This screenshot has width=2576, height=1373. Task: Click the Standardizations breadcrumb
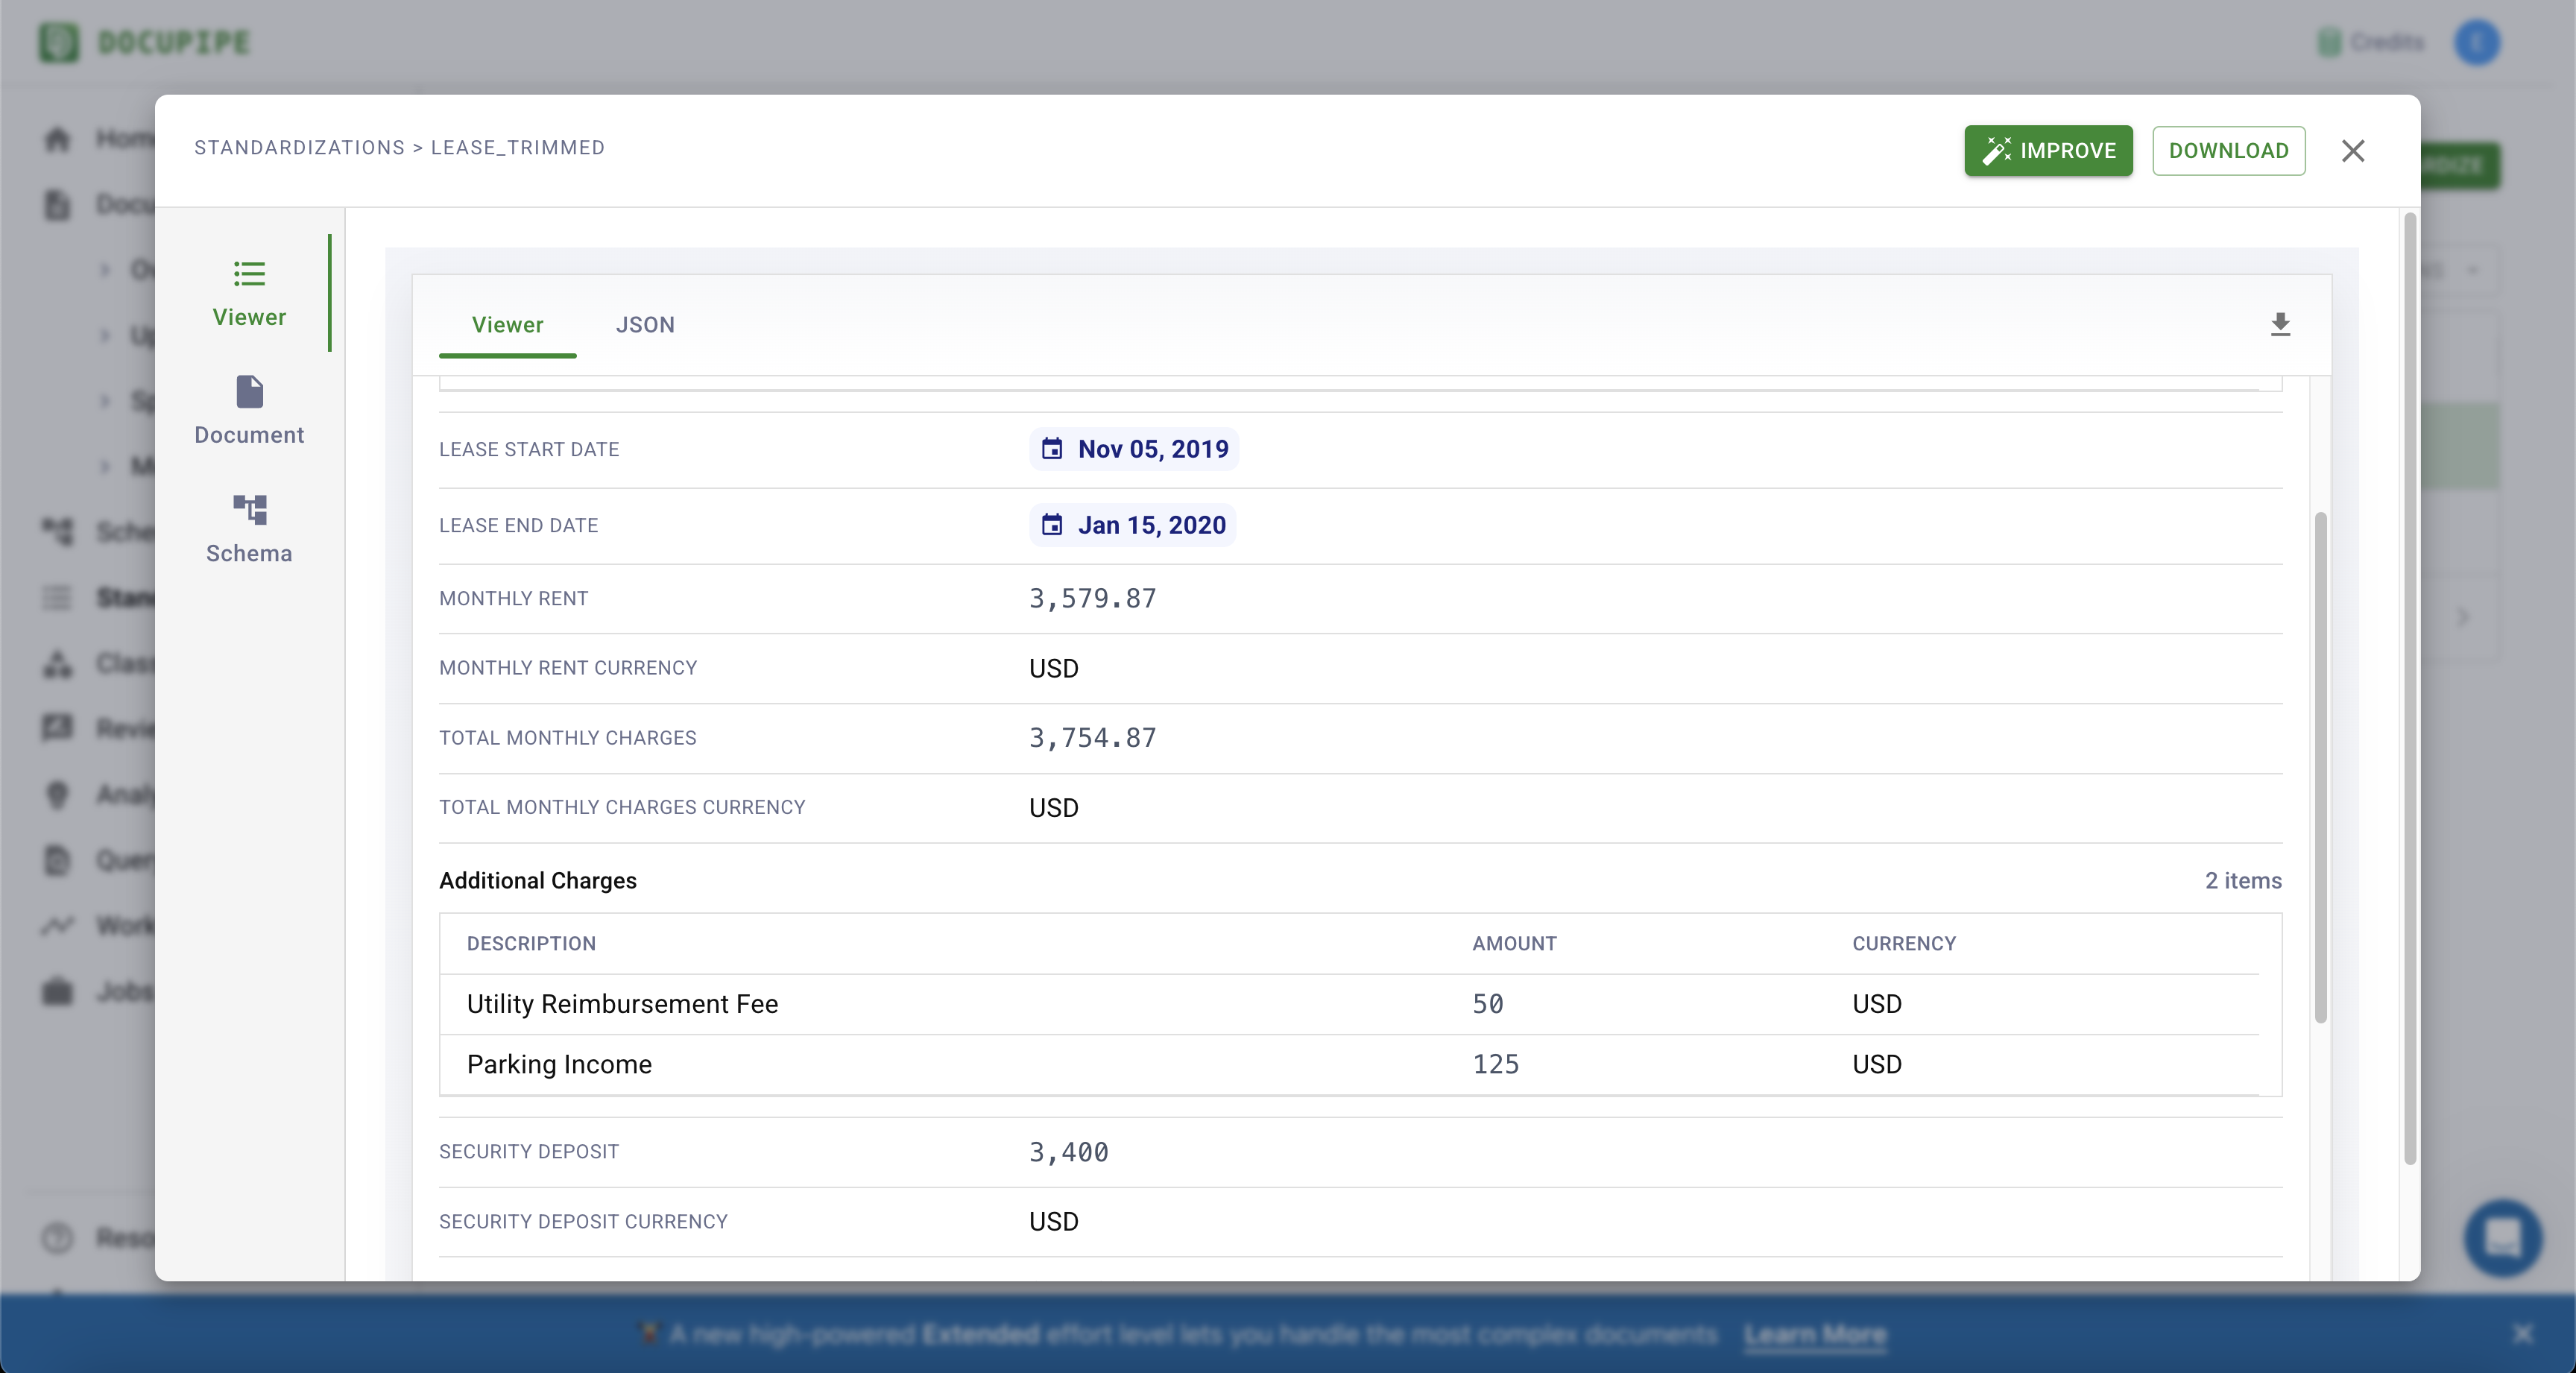[x=299, y=148]
